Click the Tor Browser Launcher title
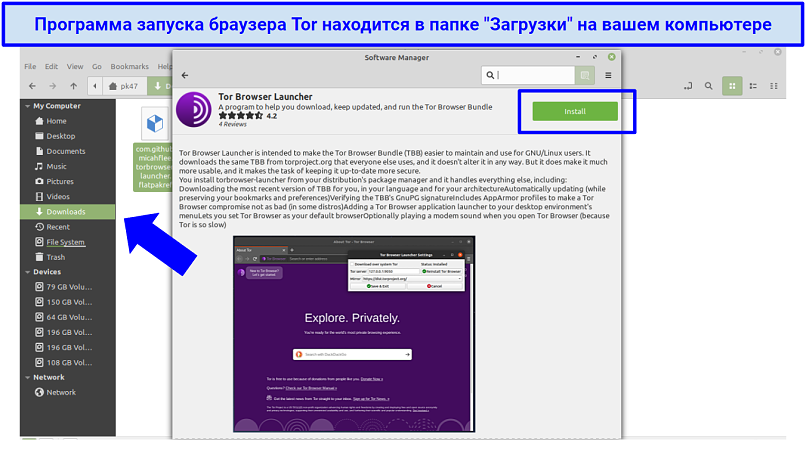Image resolution: width=806 pixels, height=453 pixels. pyautogui.click(x=265, y=97)
